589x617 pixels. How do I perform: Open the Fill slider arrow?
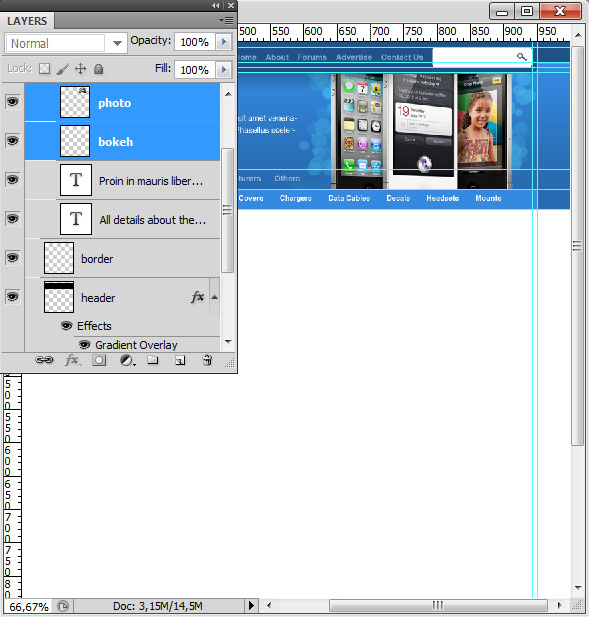click(223, 70)
